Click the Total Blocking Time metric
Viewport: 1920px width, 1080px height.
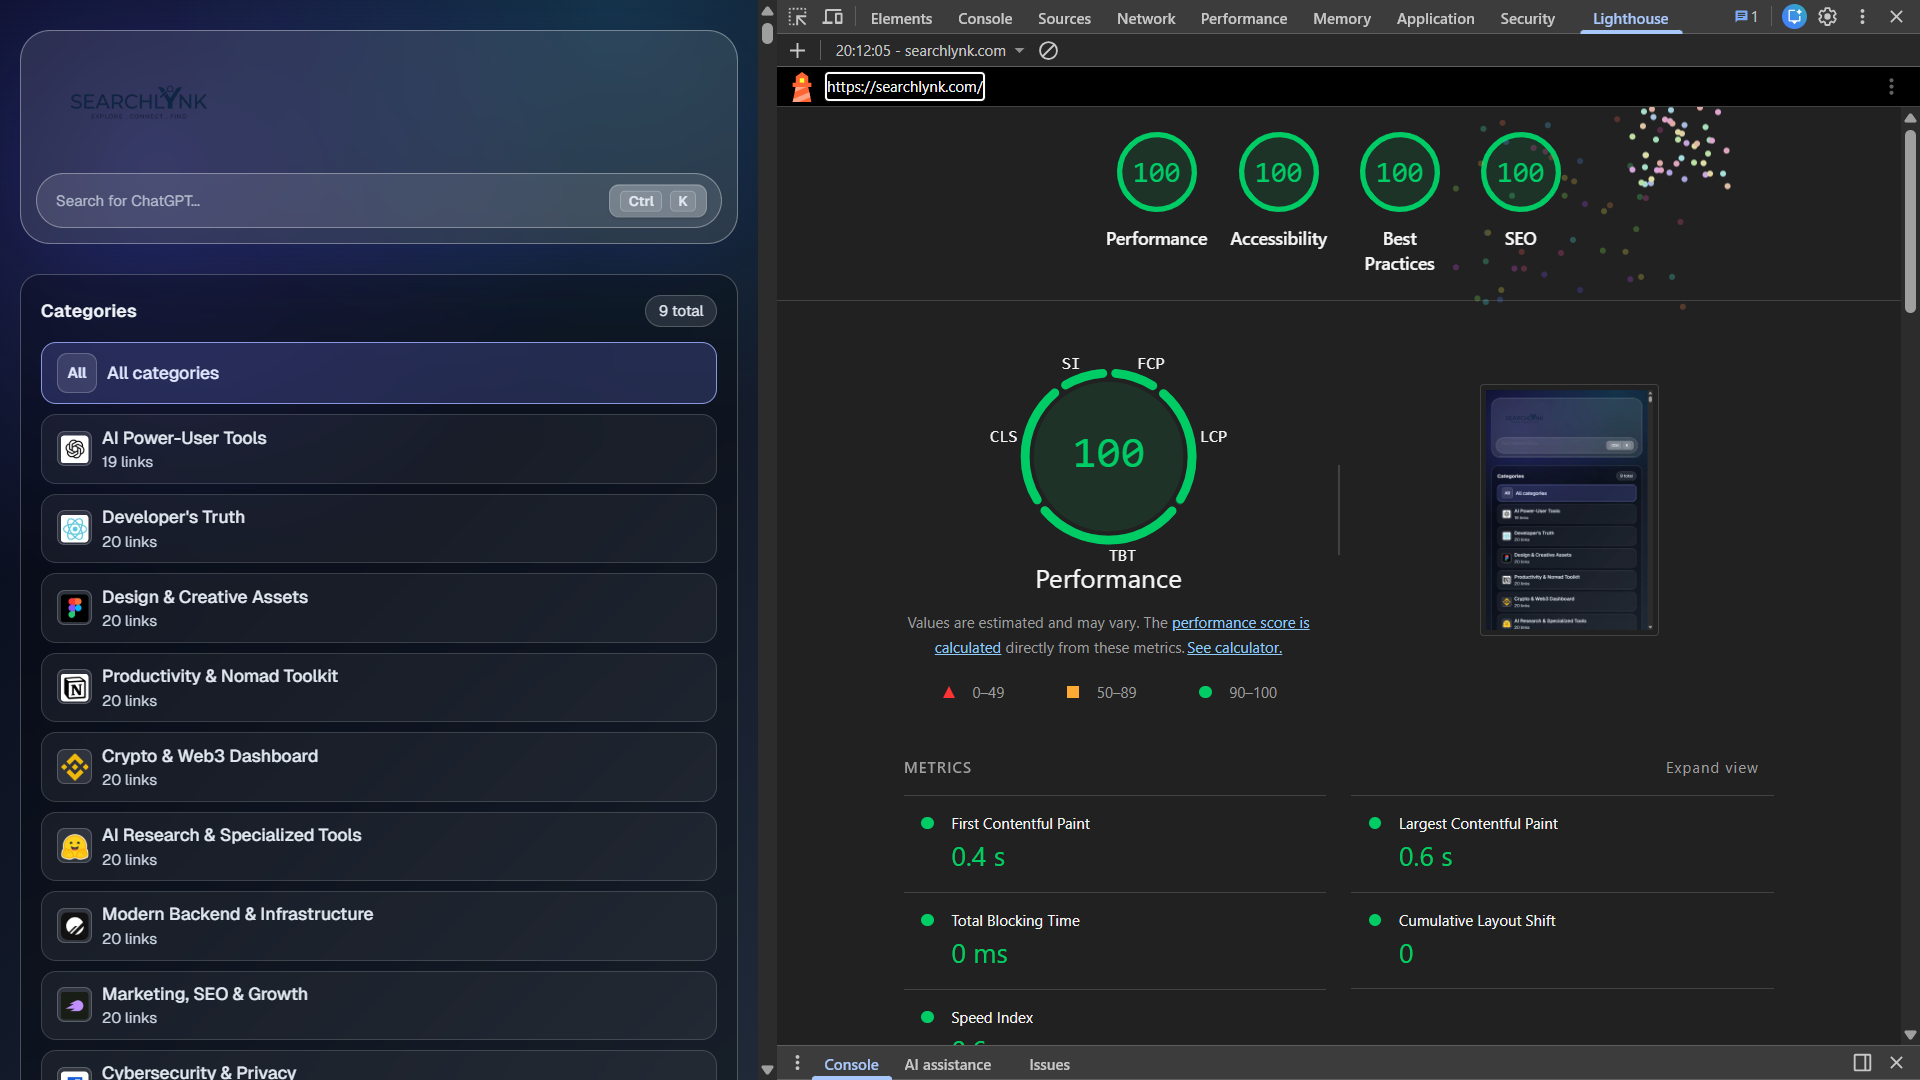(x=1115, y=940)
